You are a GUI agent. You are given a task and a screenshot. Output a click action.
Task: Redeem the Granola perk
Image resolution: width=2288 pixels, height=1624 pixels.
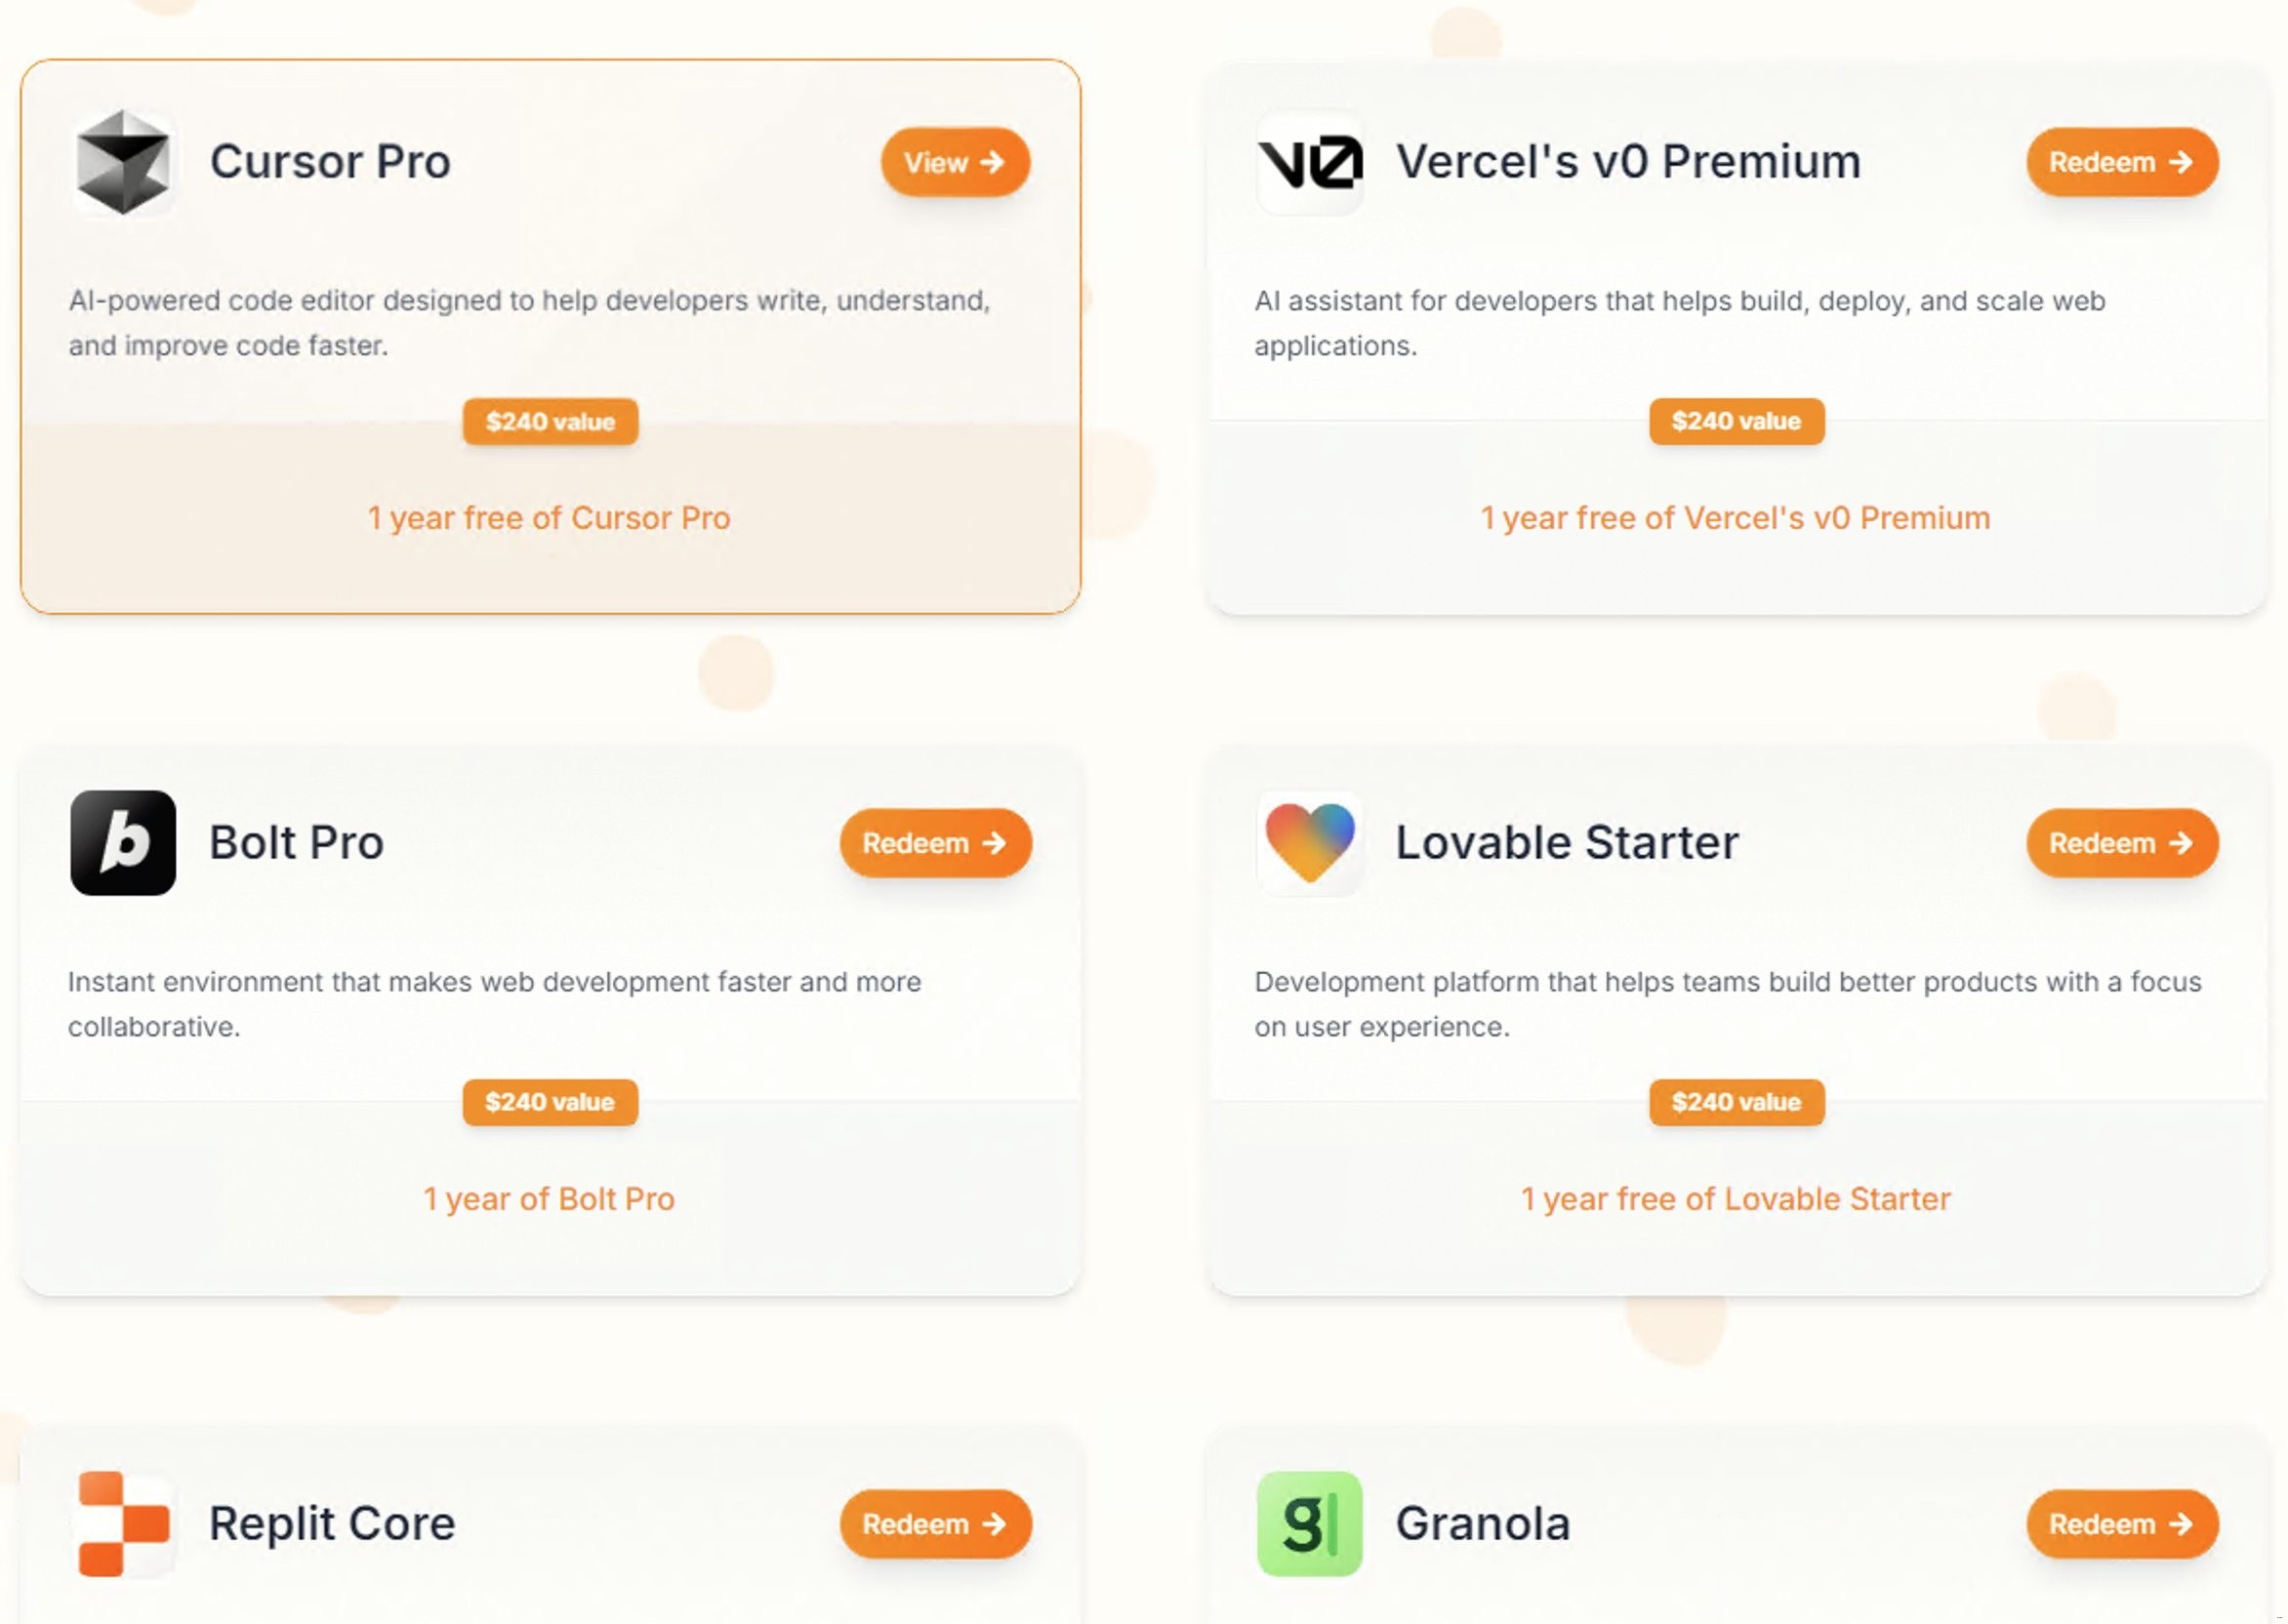(x=2121, y=1524)
